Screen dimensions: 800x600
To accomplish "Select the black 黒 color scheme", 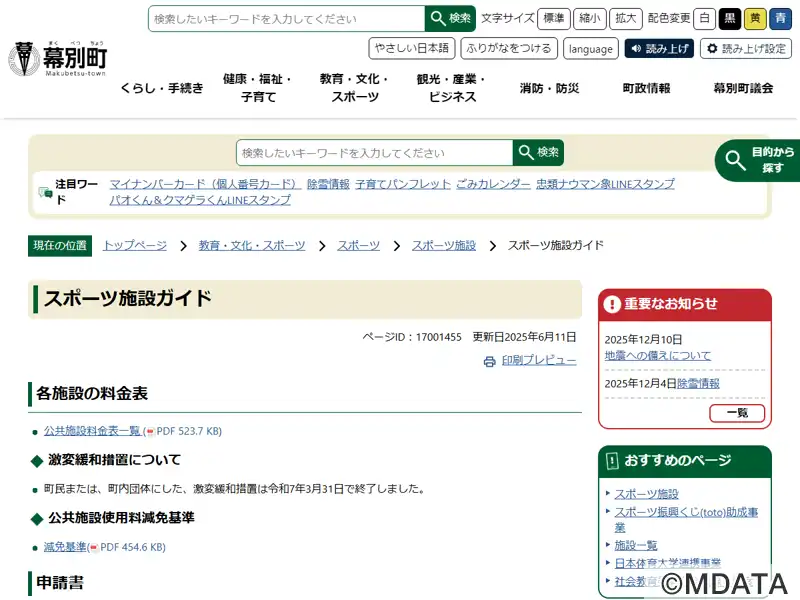I will coord(730,19).
